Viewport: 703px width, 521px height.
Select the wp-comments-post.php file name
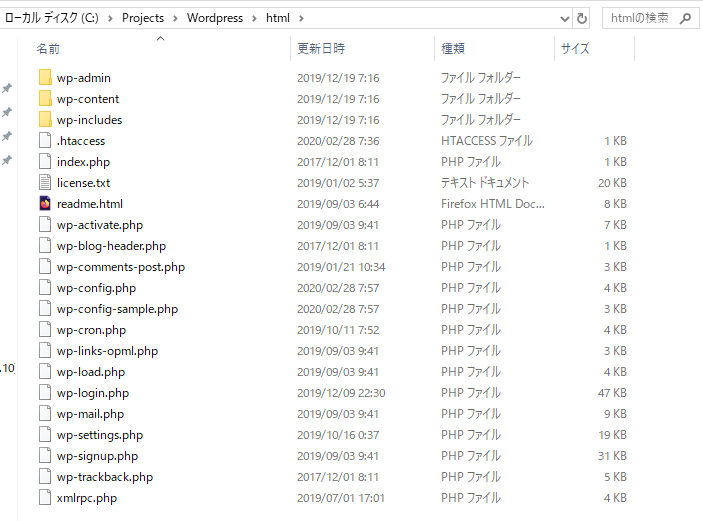tap(121, 267)
